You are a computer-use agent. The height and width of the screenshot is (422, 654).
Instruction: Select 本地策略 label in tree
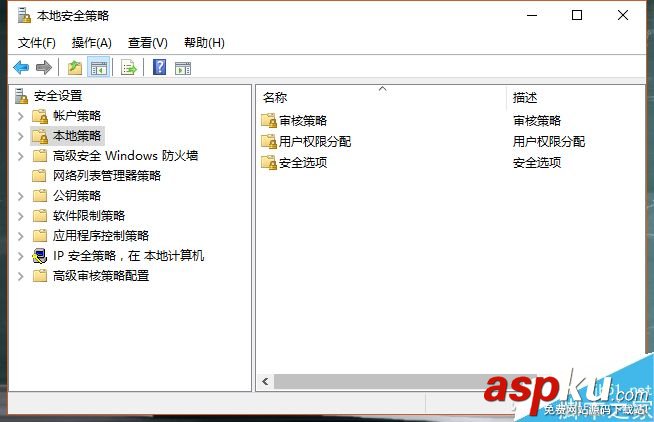coord(77,136)
